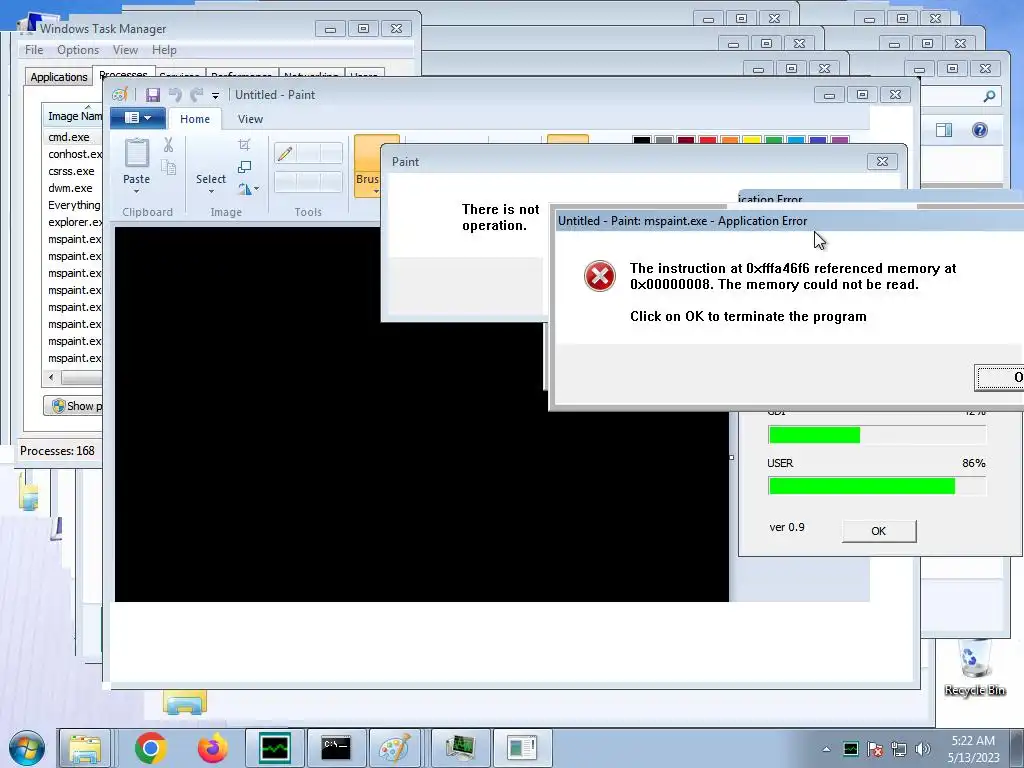Click the volume speaker icon in the tray
The height and width of the screenshot is (768, 1024).
click(922, 750)
